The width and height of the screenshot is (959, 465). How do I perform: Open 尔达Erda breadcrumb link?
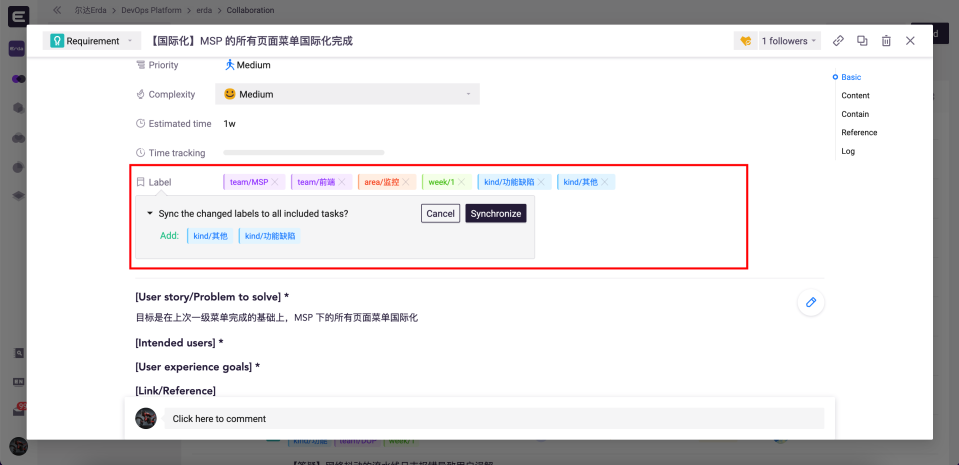(x=93, y=10)
